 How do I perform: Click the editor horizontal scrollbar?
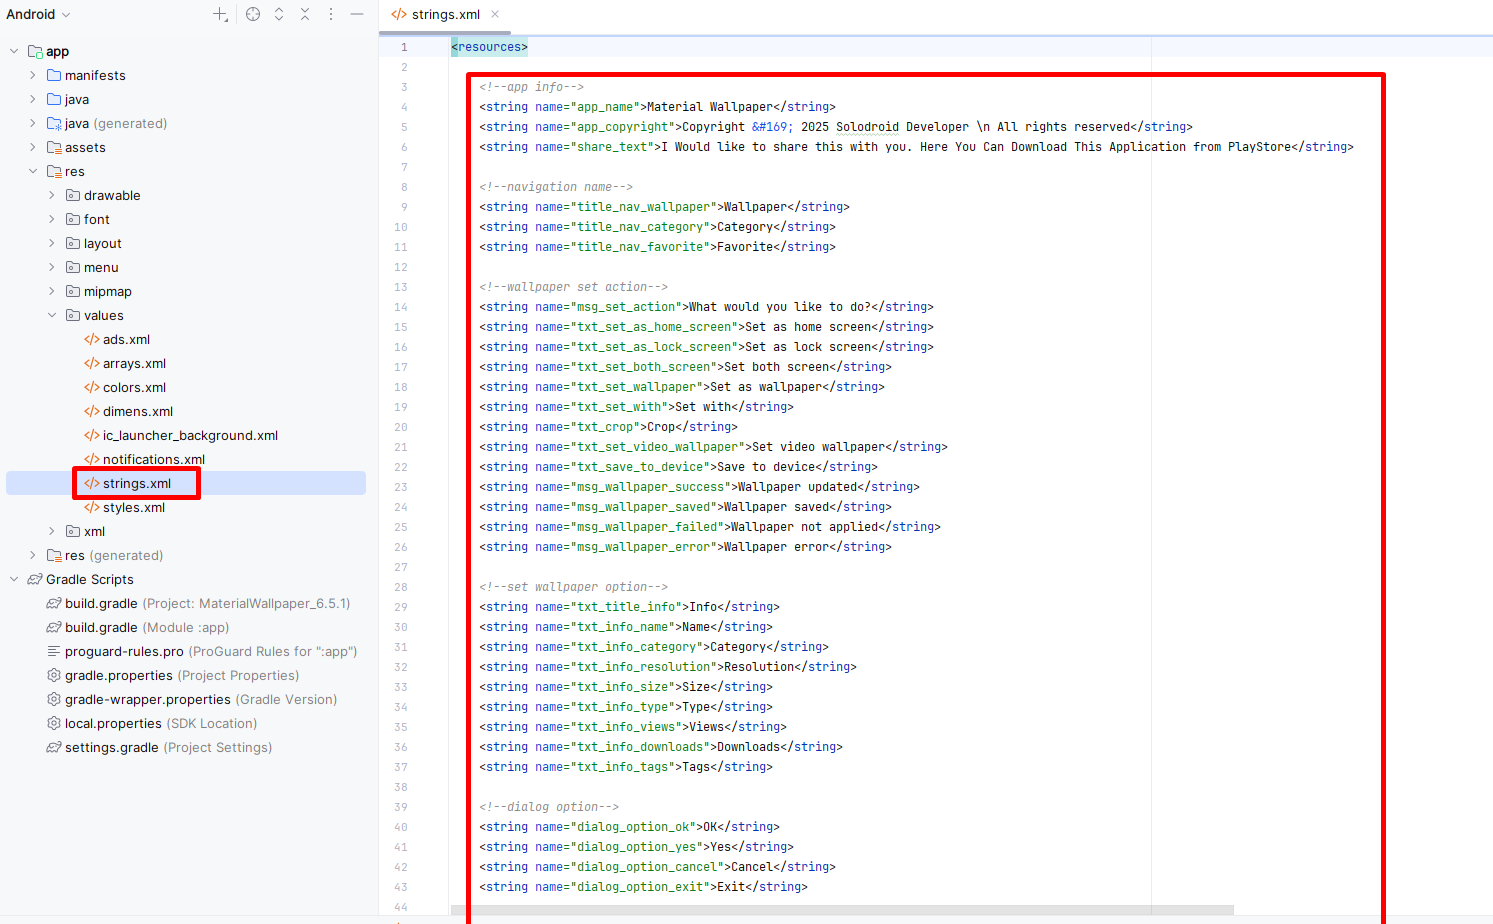(x=842, y=910)
